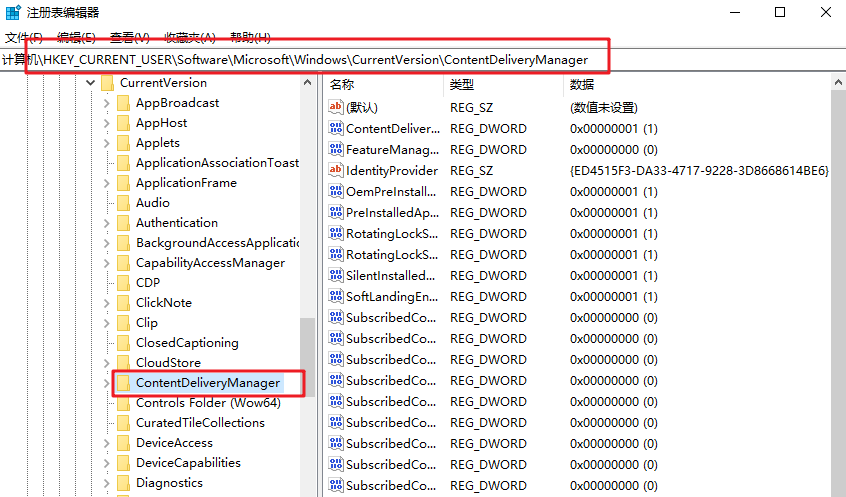This screenshot has height=497, width=846.
Task: Click REG_SZ type of IdentityProvider row
Action: (x=472, y=171)
